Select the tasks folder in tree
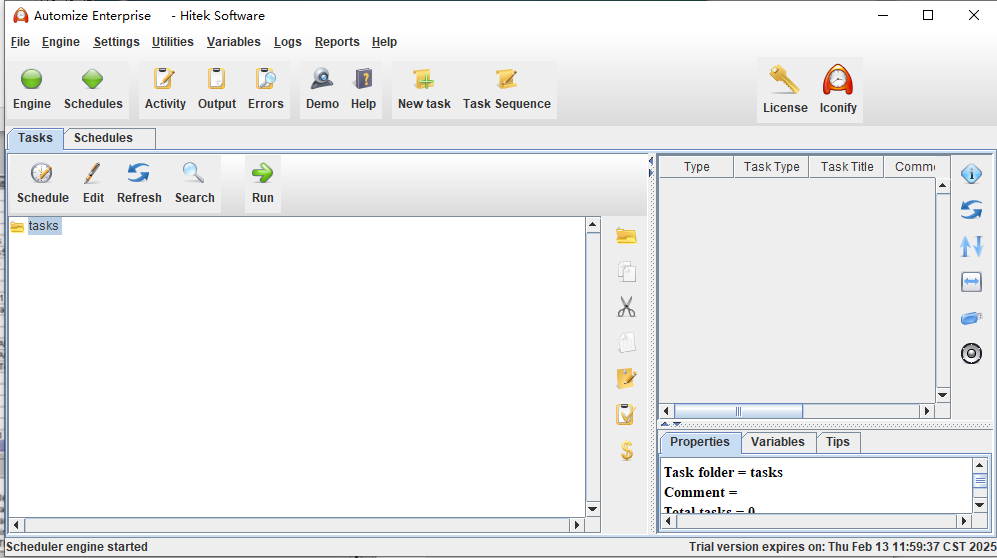 click(x=43, y=226)
